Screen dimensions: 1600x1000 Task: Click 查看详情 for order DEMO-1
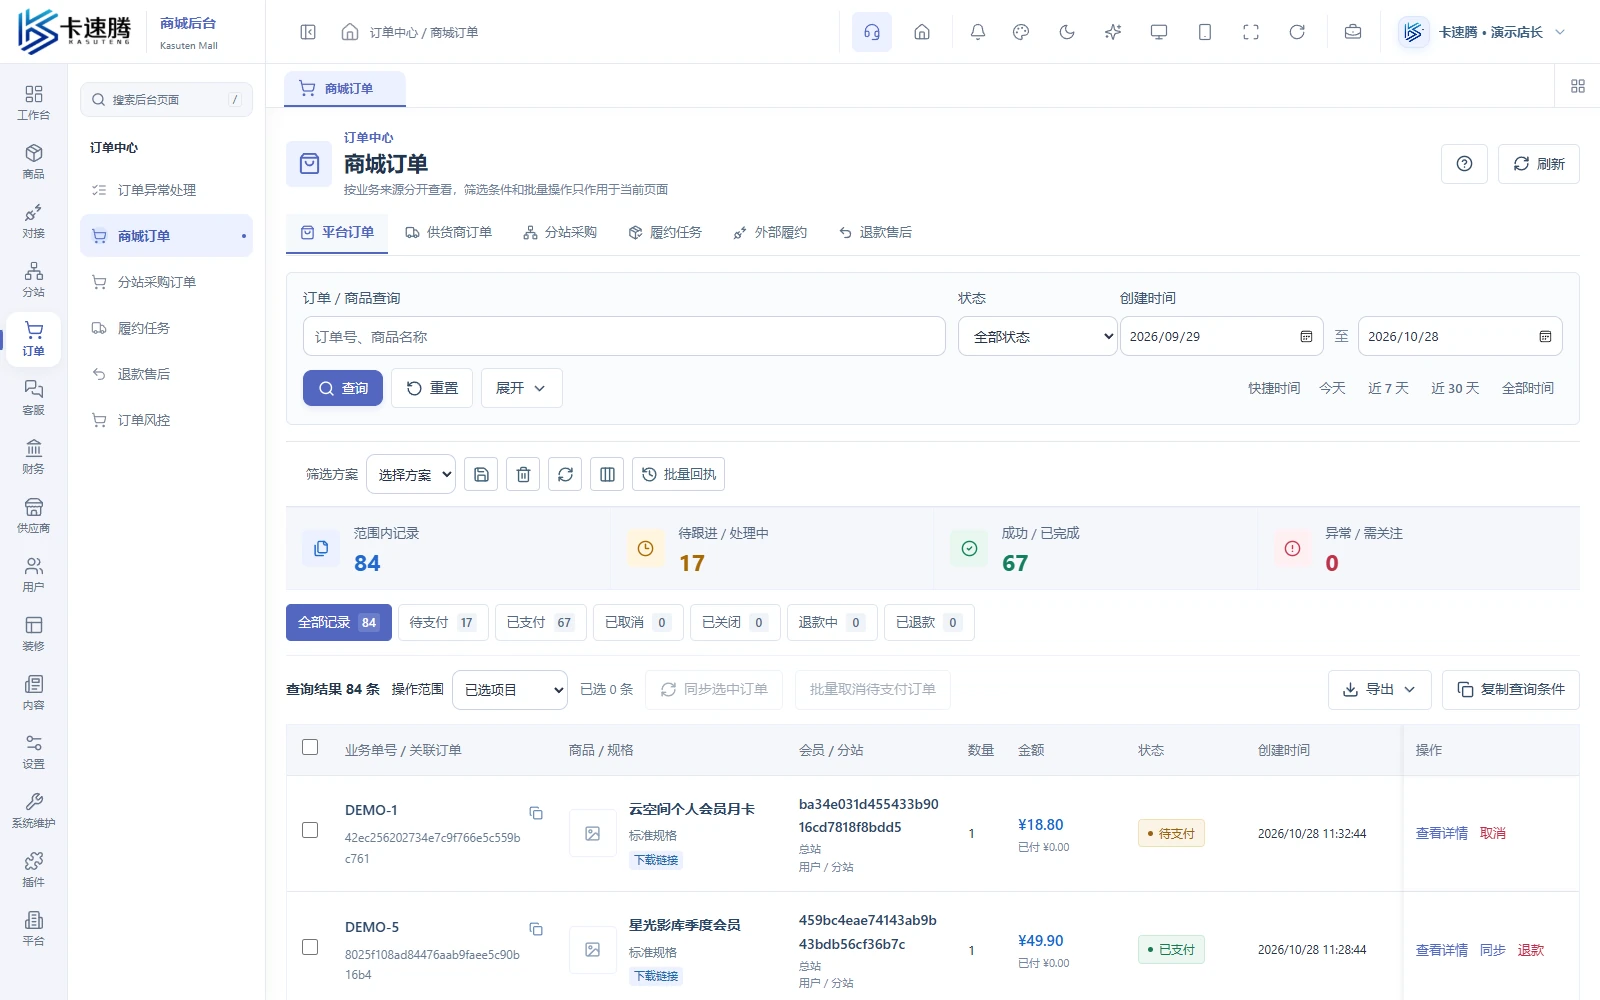[1442, 833]
